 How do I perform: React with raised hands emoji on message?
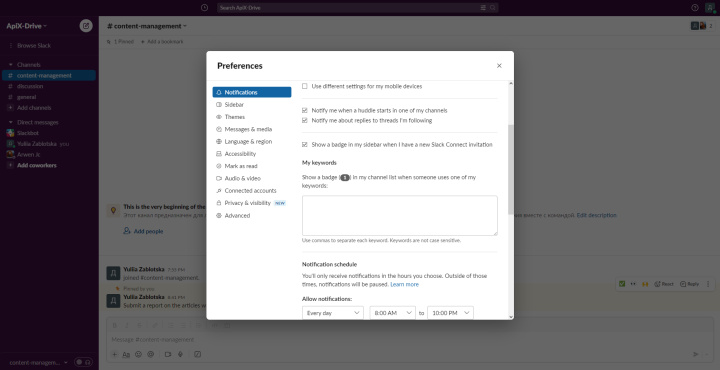coord(645,284)
